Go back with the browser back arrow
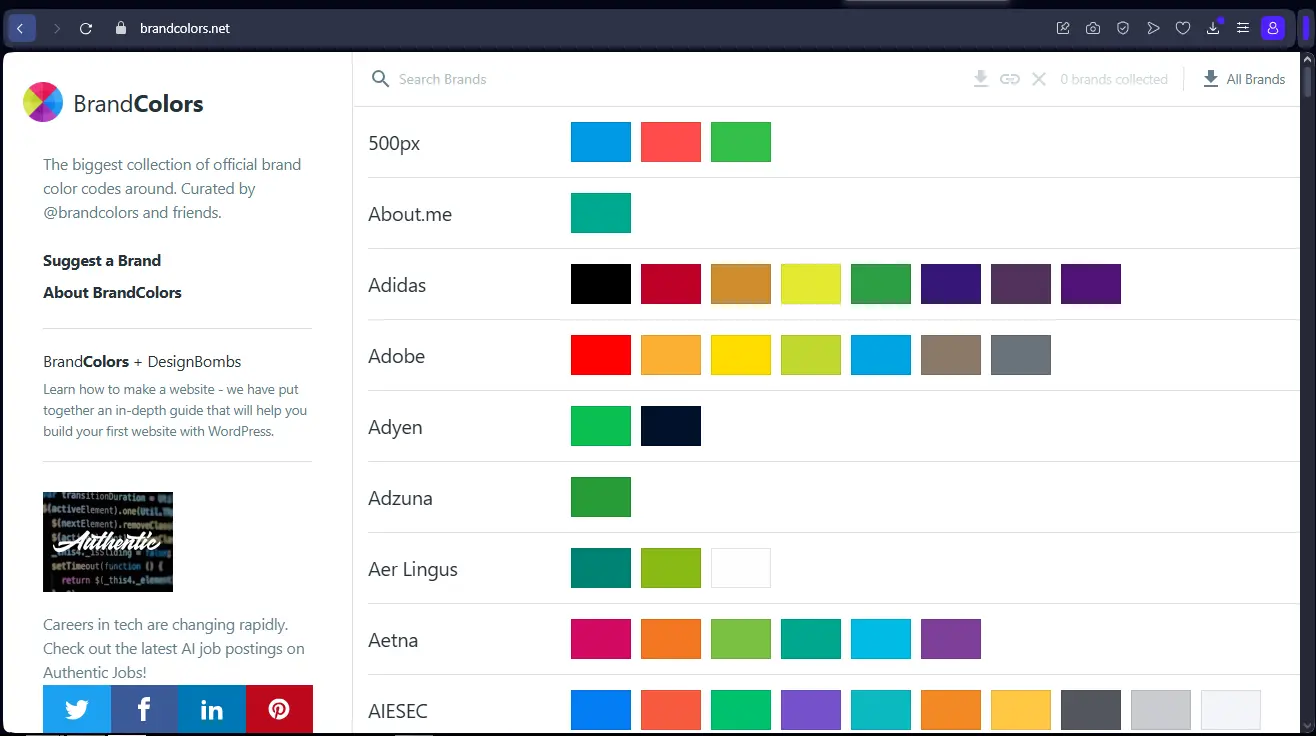1316x736 pixels. point(21,28)
